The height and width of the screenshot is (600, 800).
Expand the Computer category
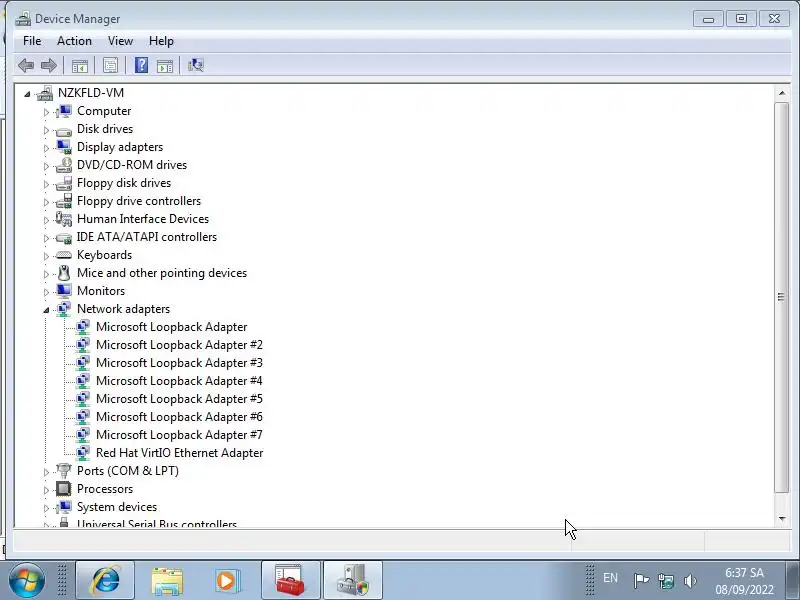(46, 112)
